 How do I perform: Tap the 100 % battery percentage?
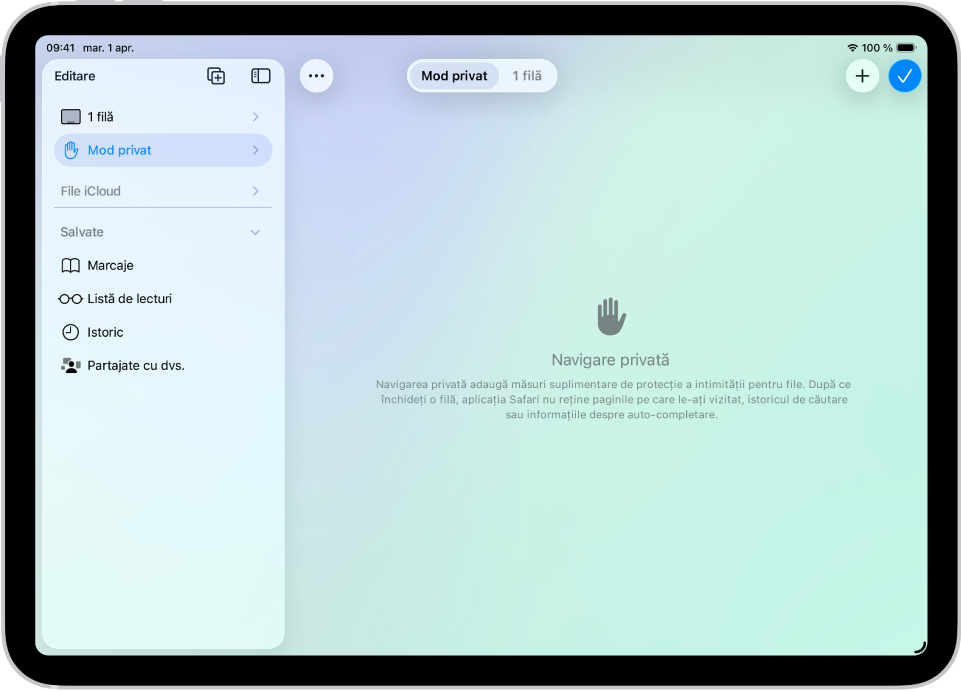pos(876,48)
